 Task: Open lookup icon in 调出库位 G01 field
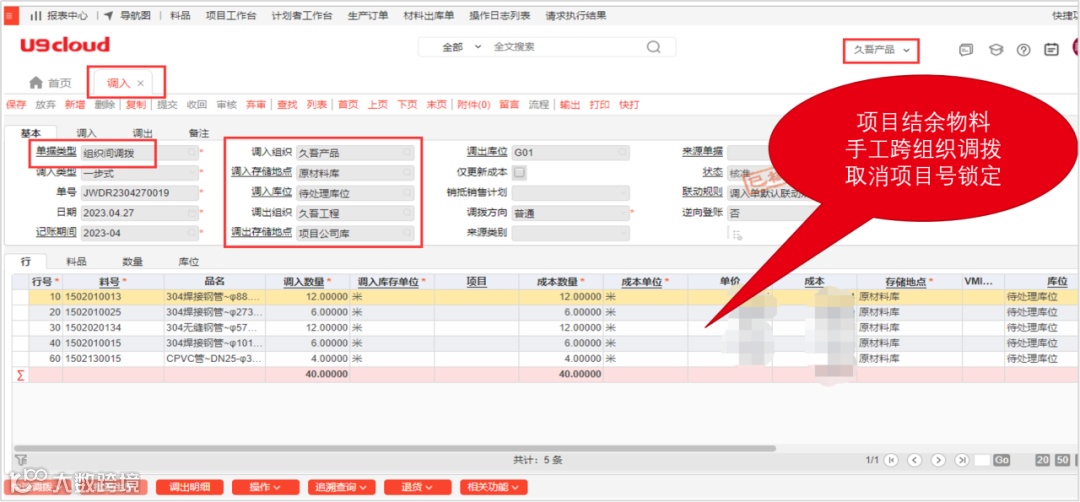pyautogui.click(x=623, y=153)
